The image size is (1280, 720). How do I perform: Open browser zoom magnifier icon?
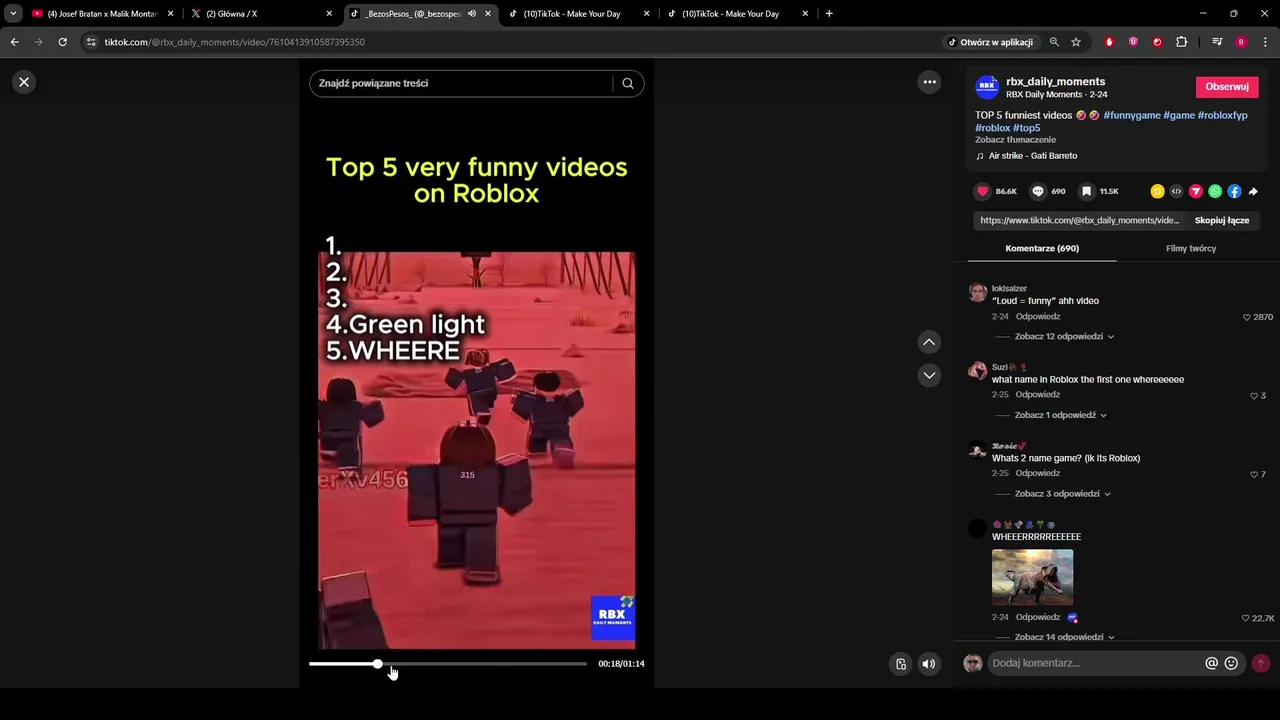tap(1054, 42)
